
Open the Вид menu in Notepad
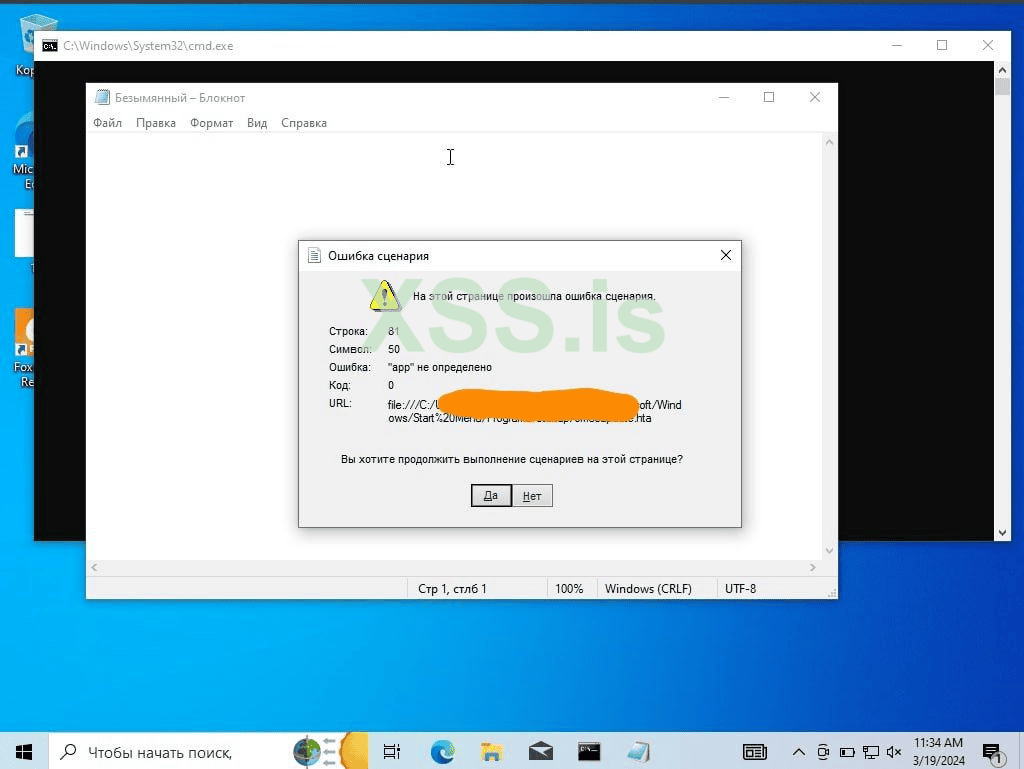257,123
